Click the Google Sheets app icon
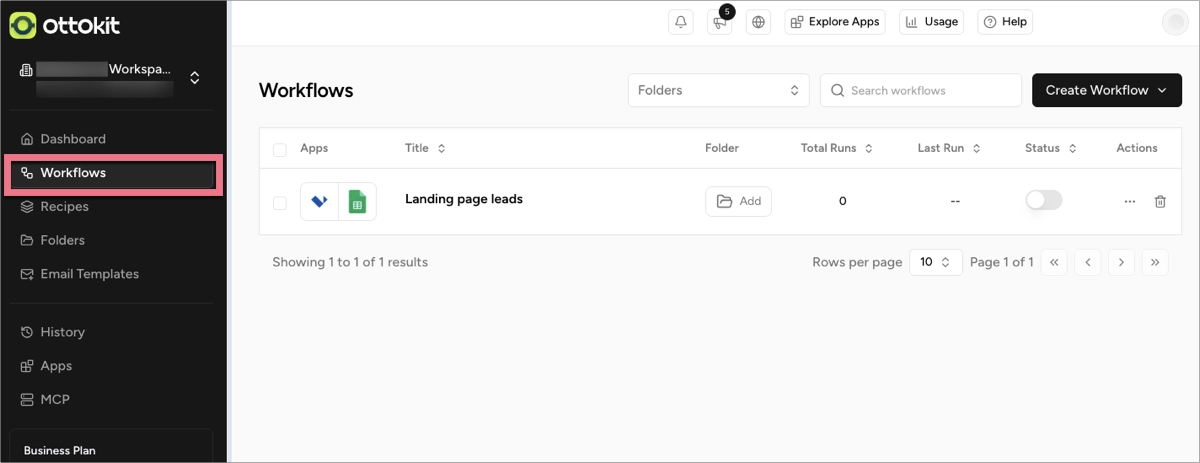Image resolution: width=1200 pixels, height=463 pixels. click(357, 201)
